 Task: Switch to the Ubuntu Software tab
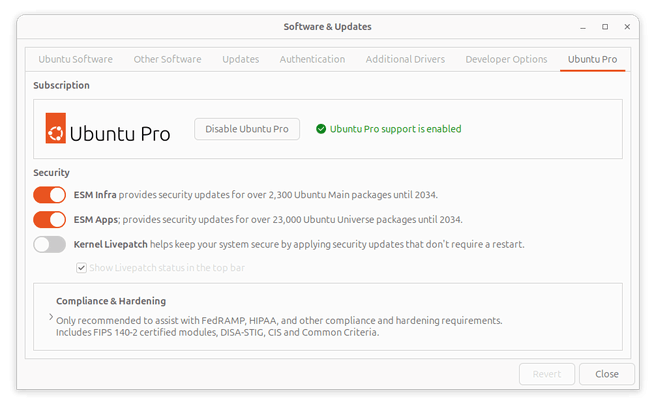click(75, 59)
